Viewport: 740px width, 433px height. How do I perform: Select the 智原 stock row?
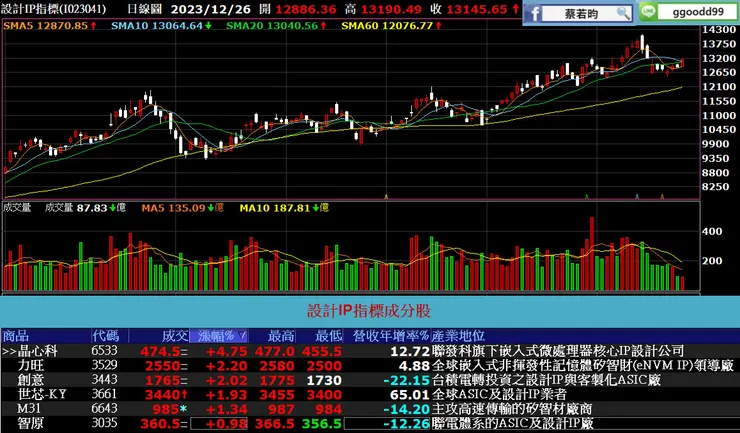tap(370, 423)
